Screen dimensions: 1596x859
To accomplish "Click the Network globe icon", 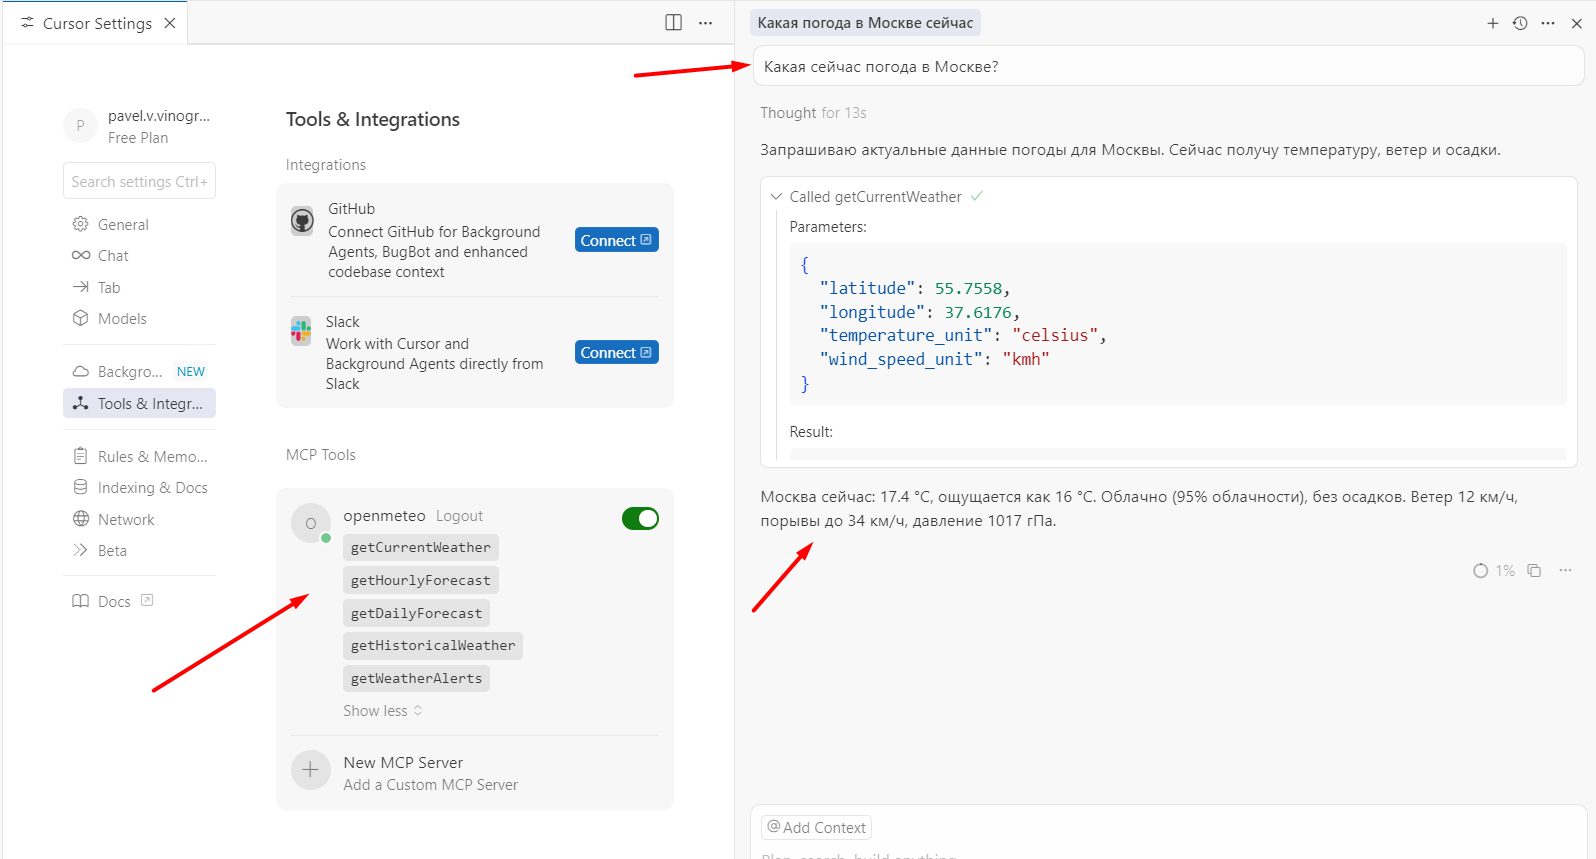I will click(x=81, y=519).
